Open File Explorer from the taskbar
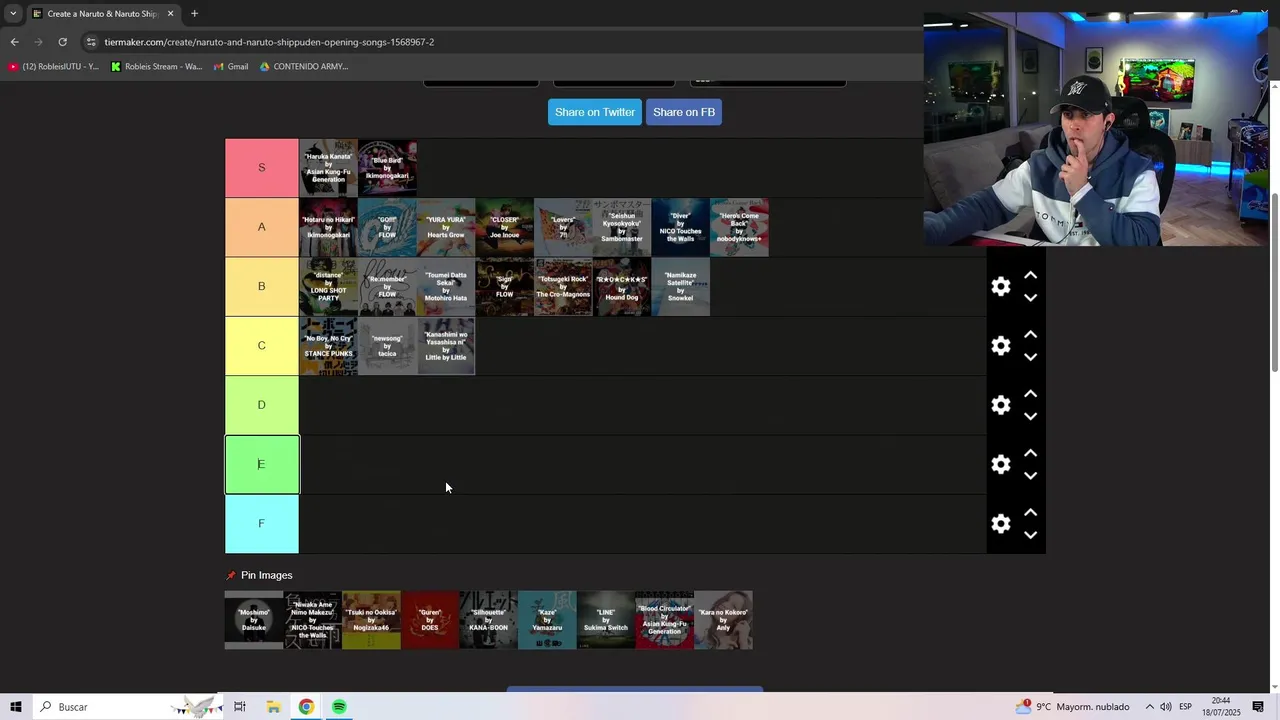Viewport: 1280px width, 720px height. [x=273, y=707]
